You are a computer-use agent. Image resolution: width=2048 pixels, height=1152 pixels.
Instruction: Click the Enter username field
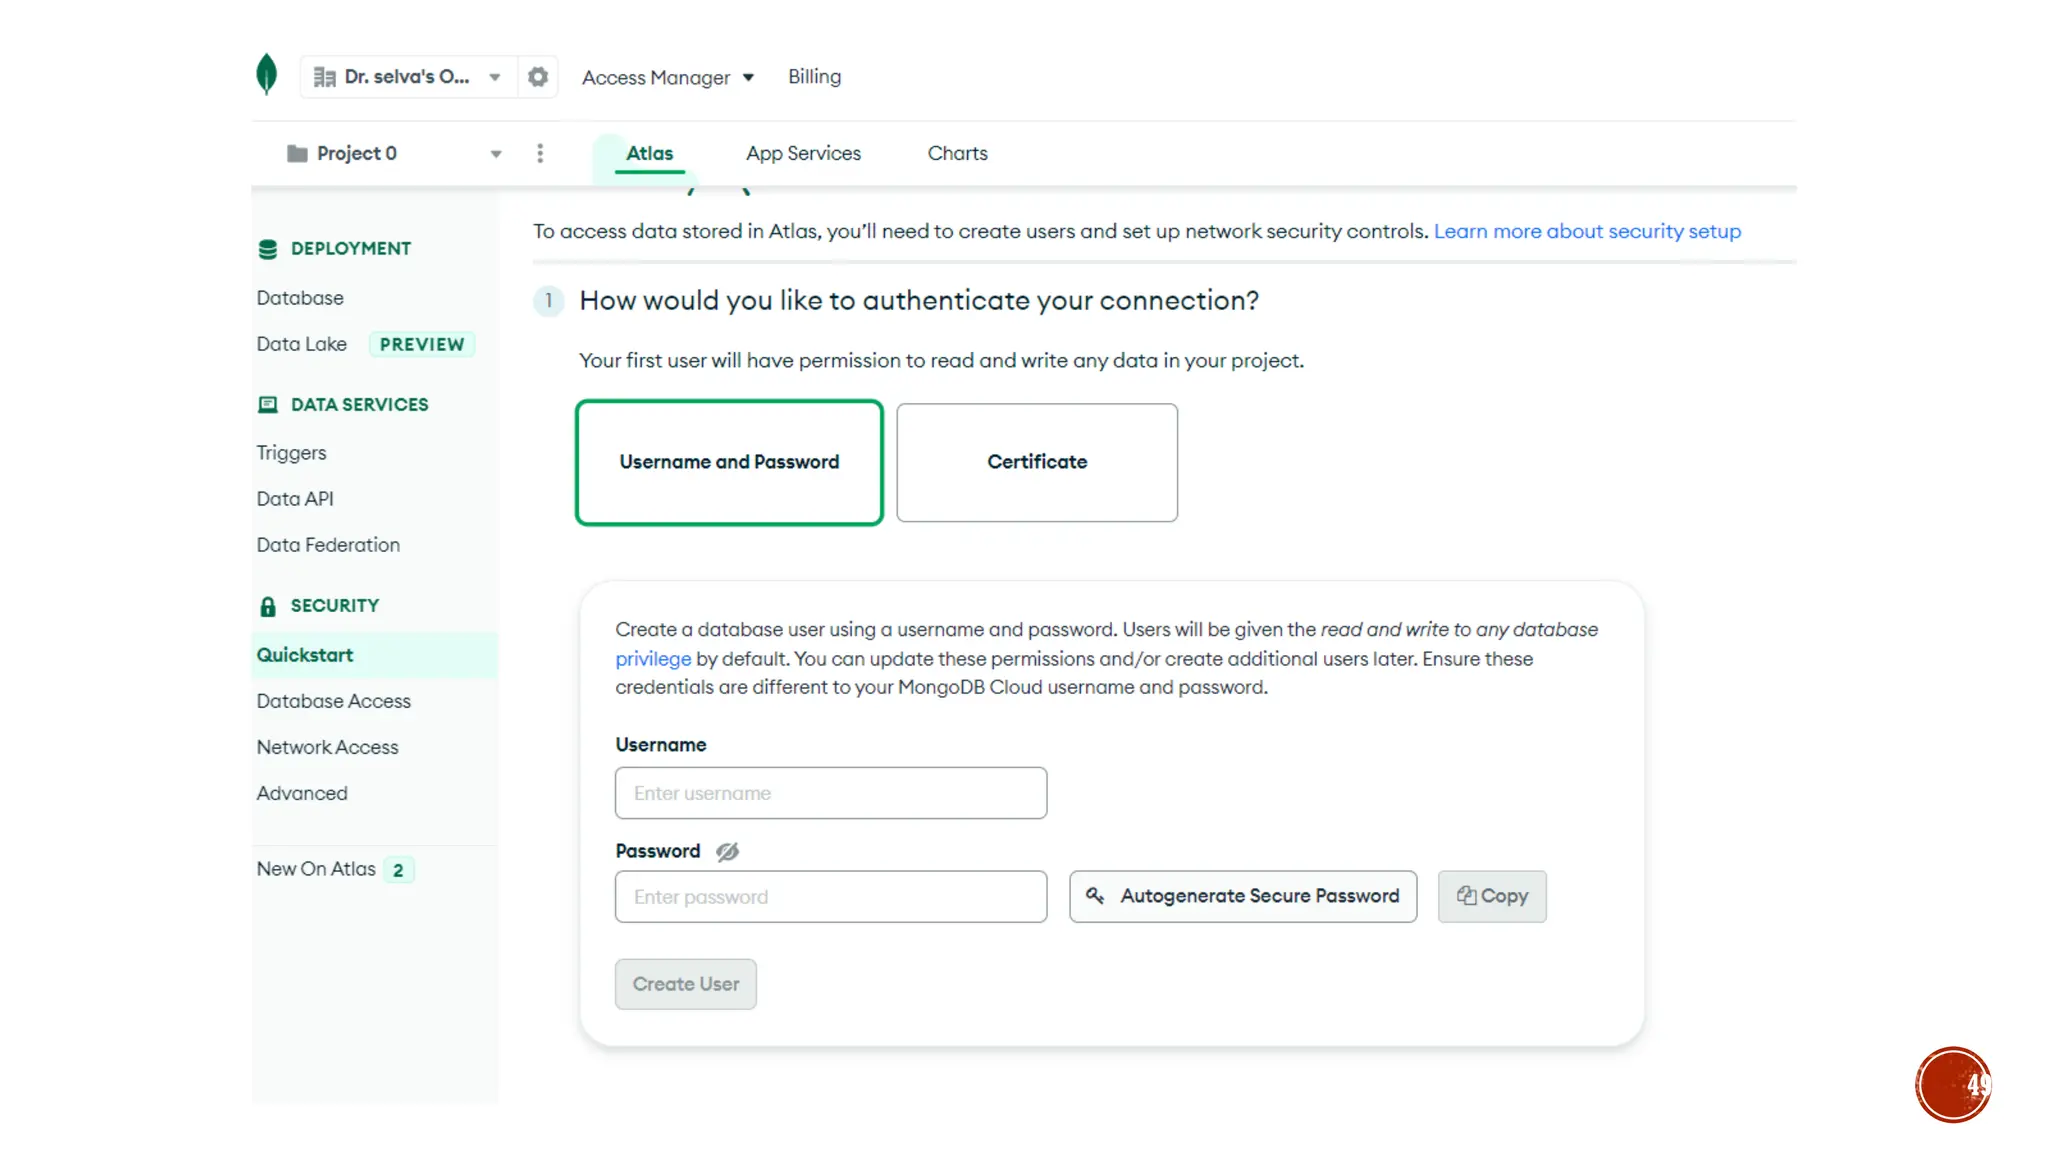830,794
